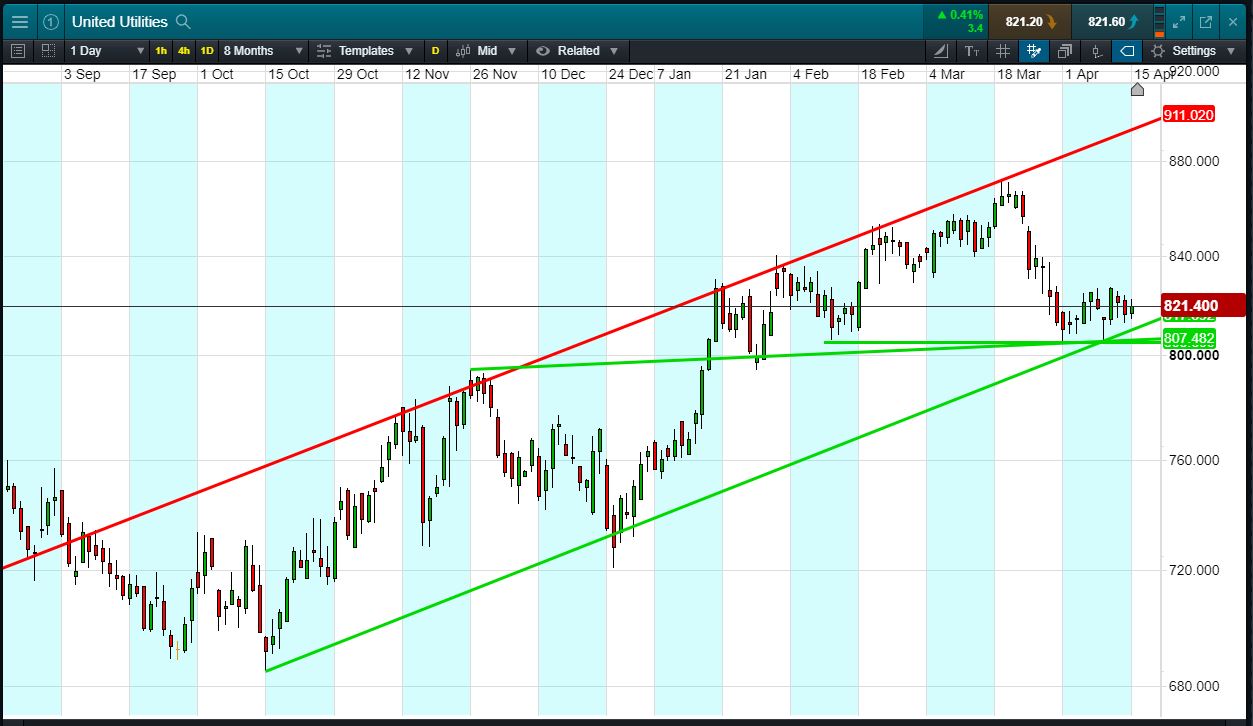The width and height of the screenshot is (1253, 726).
Task: Click the yellow D default button
Action: click(435, 50)
